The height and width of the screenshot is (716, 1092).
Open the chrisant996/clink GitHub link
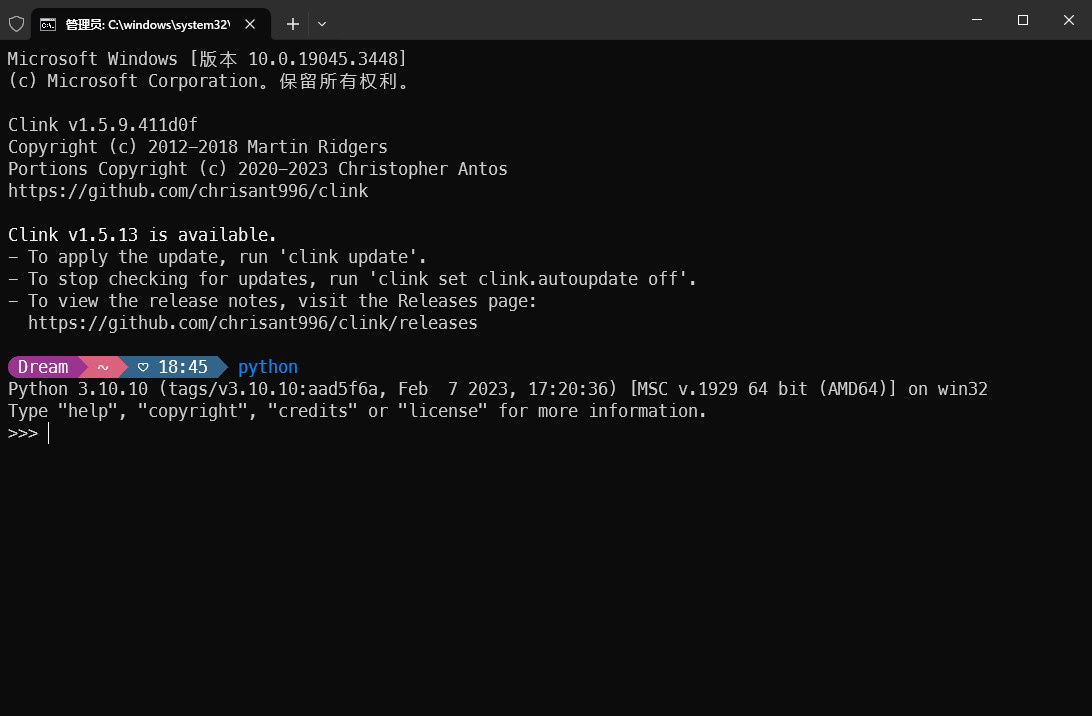[x=188, y=191]
